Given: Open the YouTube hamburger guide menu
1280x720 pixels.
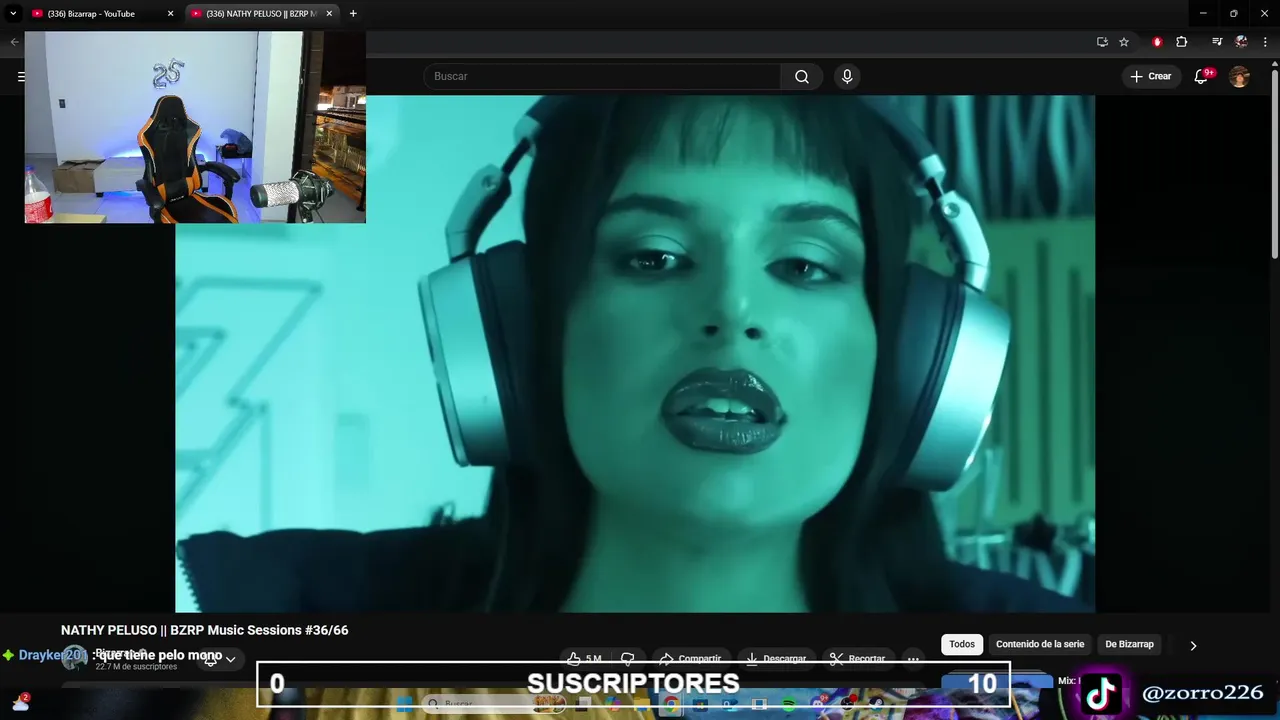Looking at the screenshot, I should [21, 76].
